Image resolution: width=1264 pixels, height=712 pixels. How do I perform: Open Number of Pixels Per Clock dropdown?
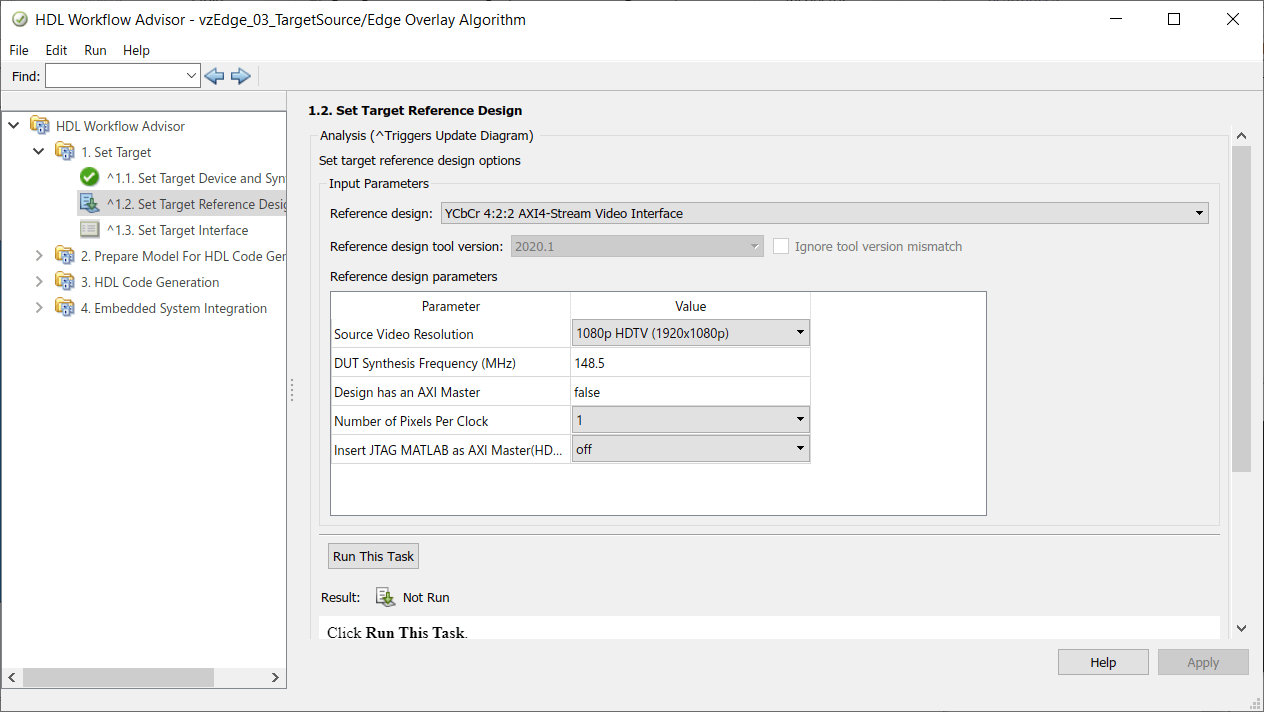799,421
